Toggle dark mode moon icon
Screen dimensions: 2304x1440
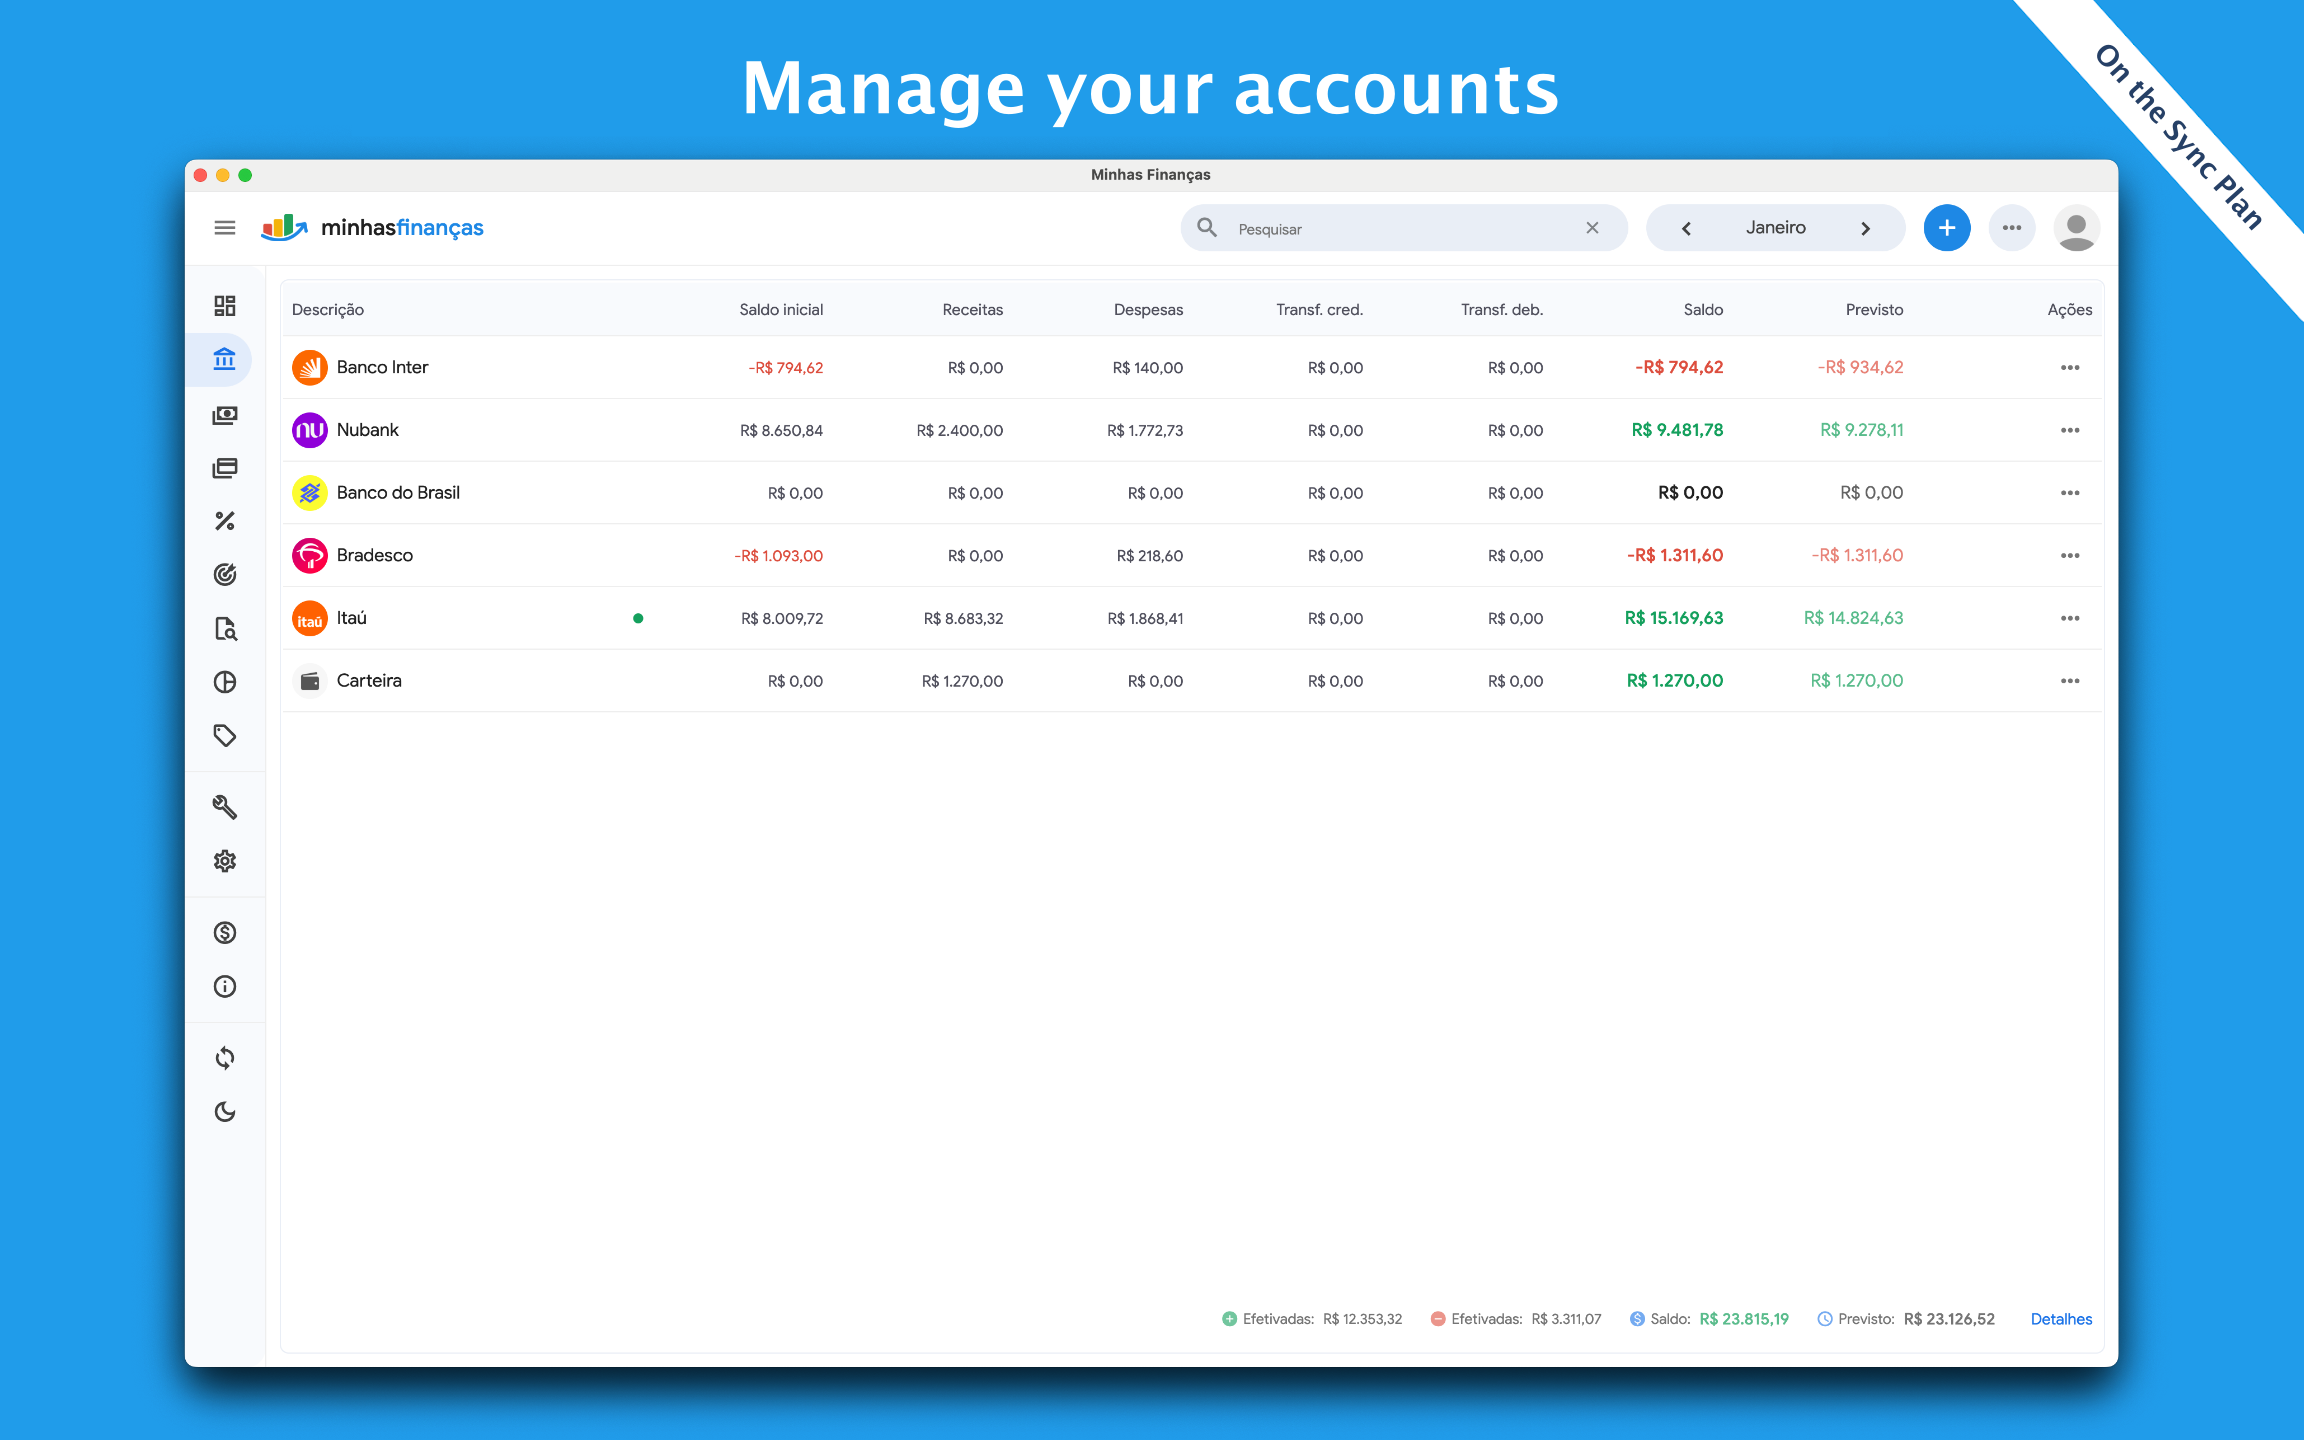[x=225, y=1112]
